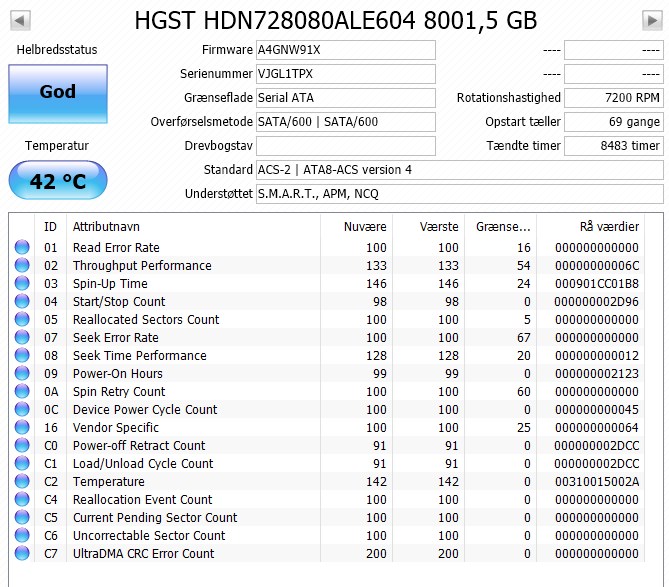Click the status orb for Device Power Cycle Count
The height and width of the screenshot is (587, 669).
pos(22,409)
